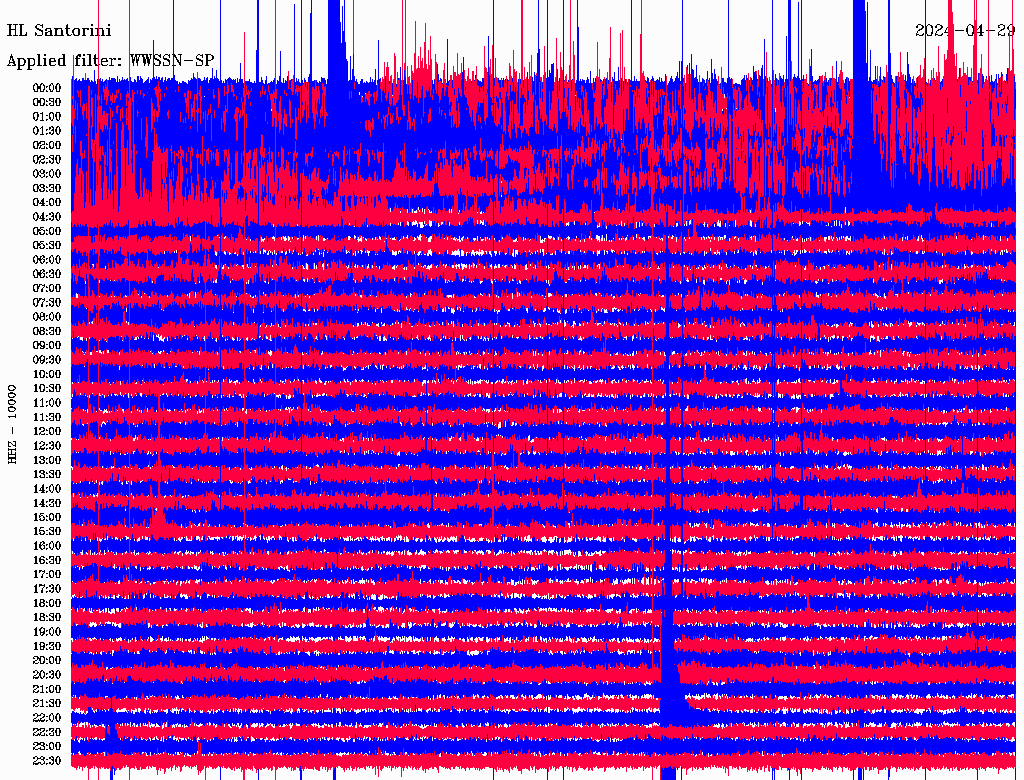Select the 02:00 time row label
Viewport: 1024px width, 780px height.
point(47,145)
